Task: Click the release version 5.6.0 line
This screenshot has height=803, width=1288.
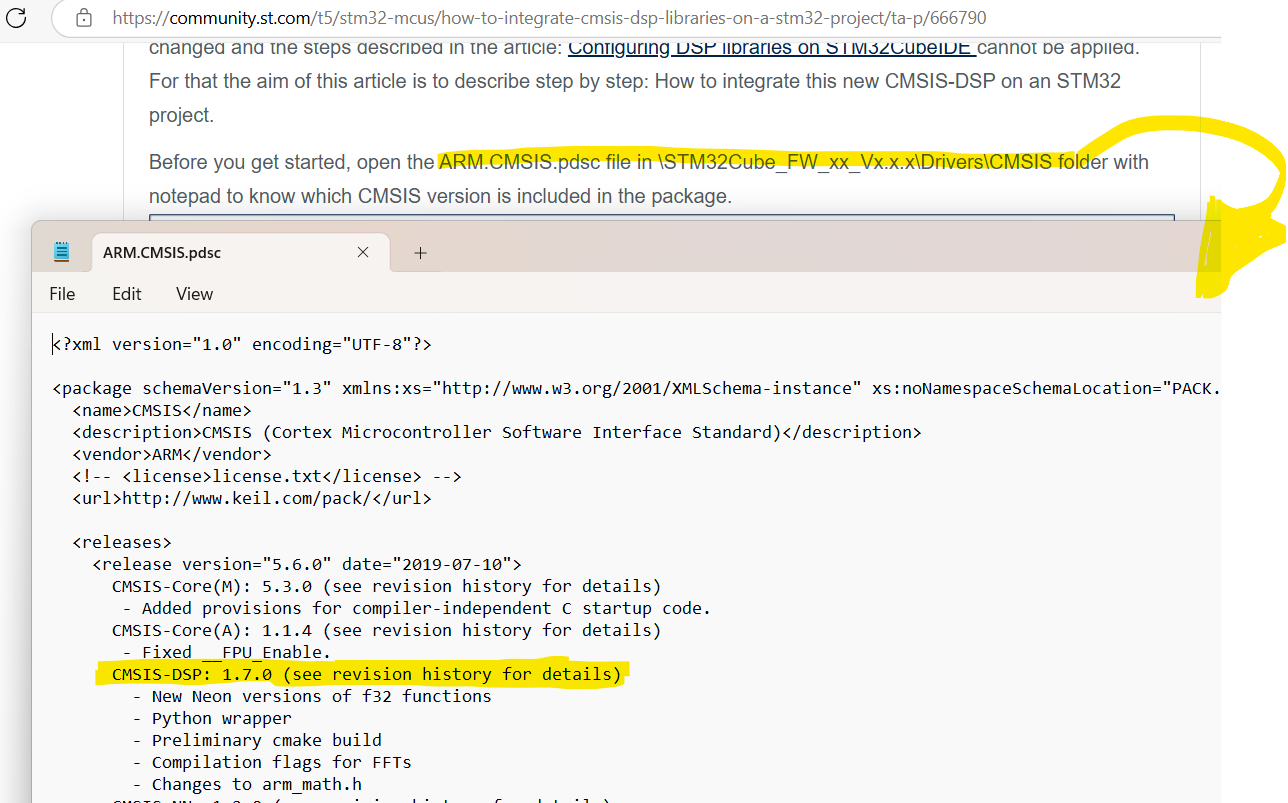Action: pos(307,564)
